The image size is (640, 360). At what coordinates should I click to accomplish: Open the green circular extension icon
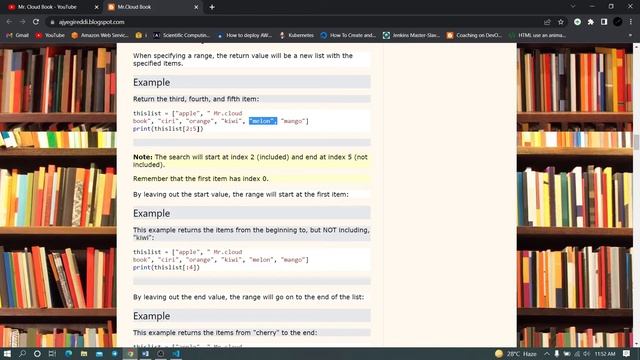(x=577, y=22)
